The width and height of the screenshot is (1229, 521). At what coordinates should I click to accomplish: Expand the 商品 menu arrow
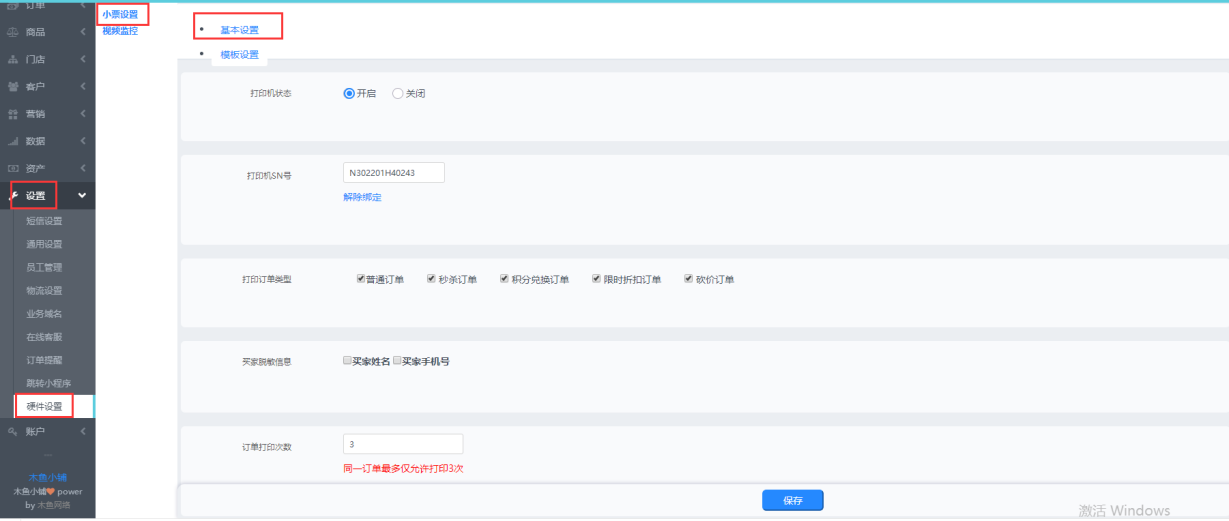click(x=82, y=32)
